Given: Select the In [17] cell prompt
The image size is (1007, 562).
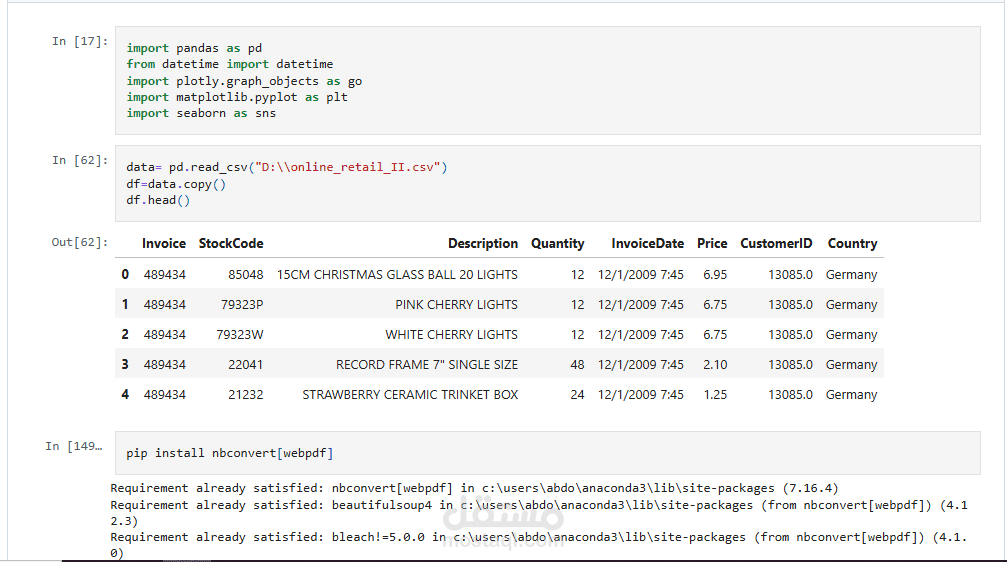Looking at the screenshot, I should (x=80, y=41).
